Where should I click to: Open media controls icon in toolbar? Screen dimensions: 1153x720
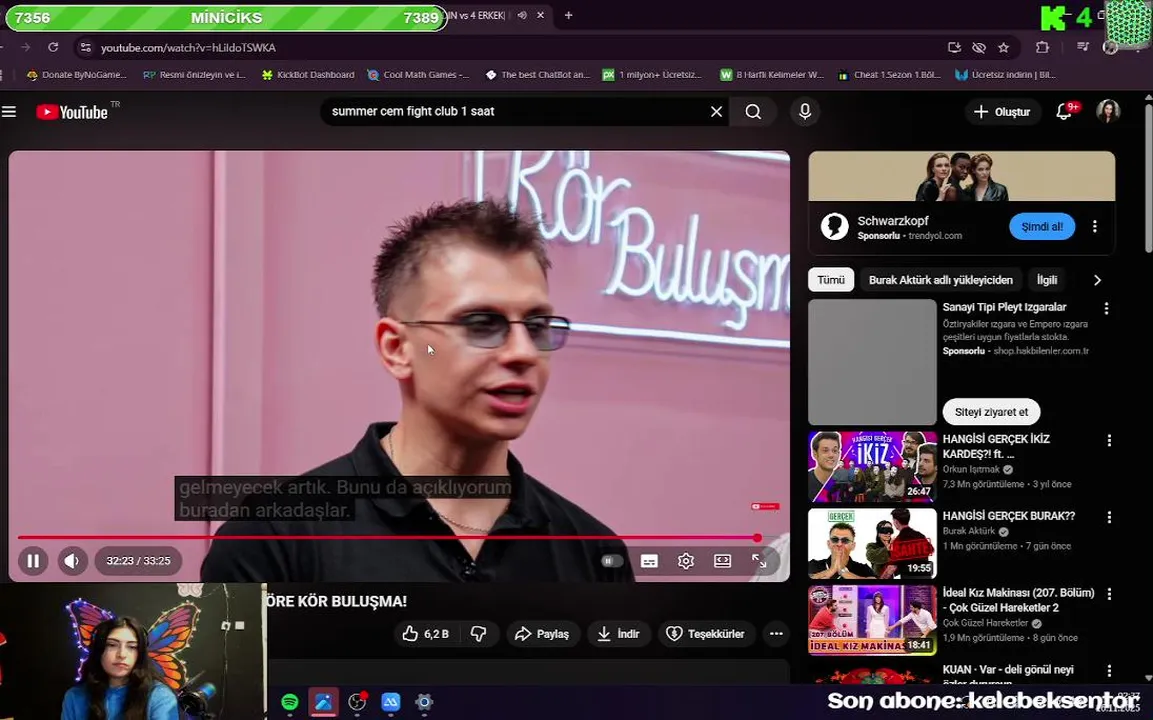click(x=1082, y=47)
